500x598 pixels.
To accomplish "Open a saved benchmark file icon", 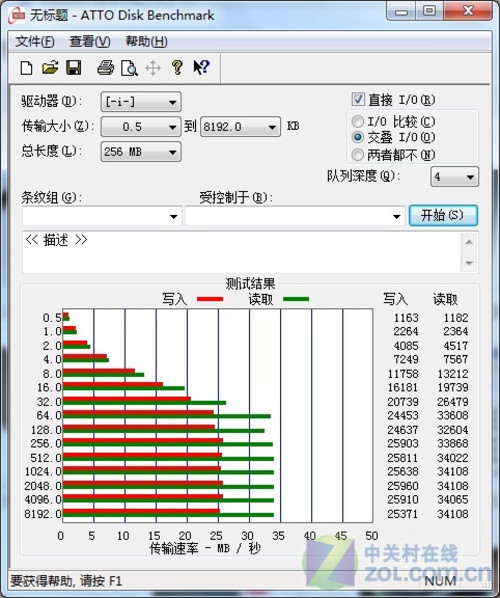I will click(50, 68).
